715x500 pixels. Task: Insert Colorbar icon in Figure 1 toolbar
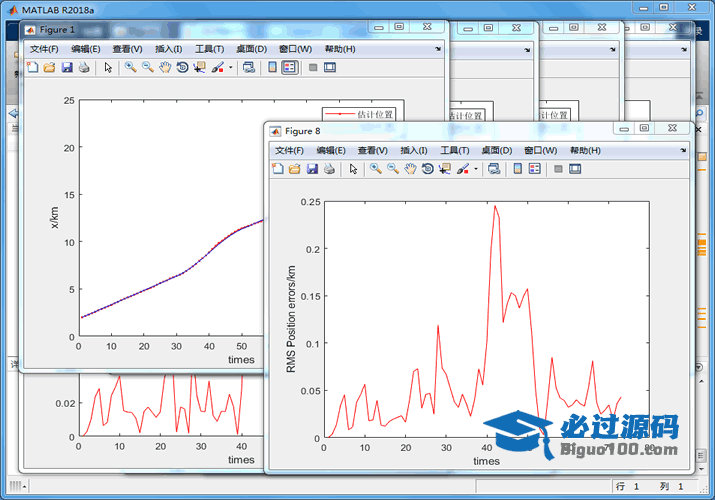[272, 67]
